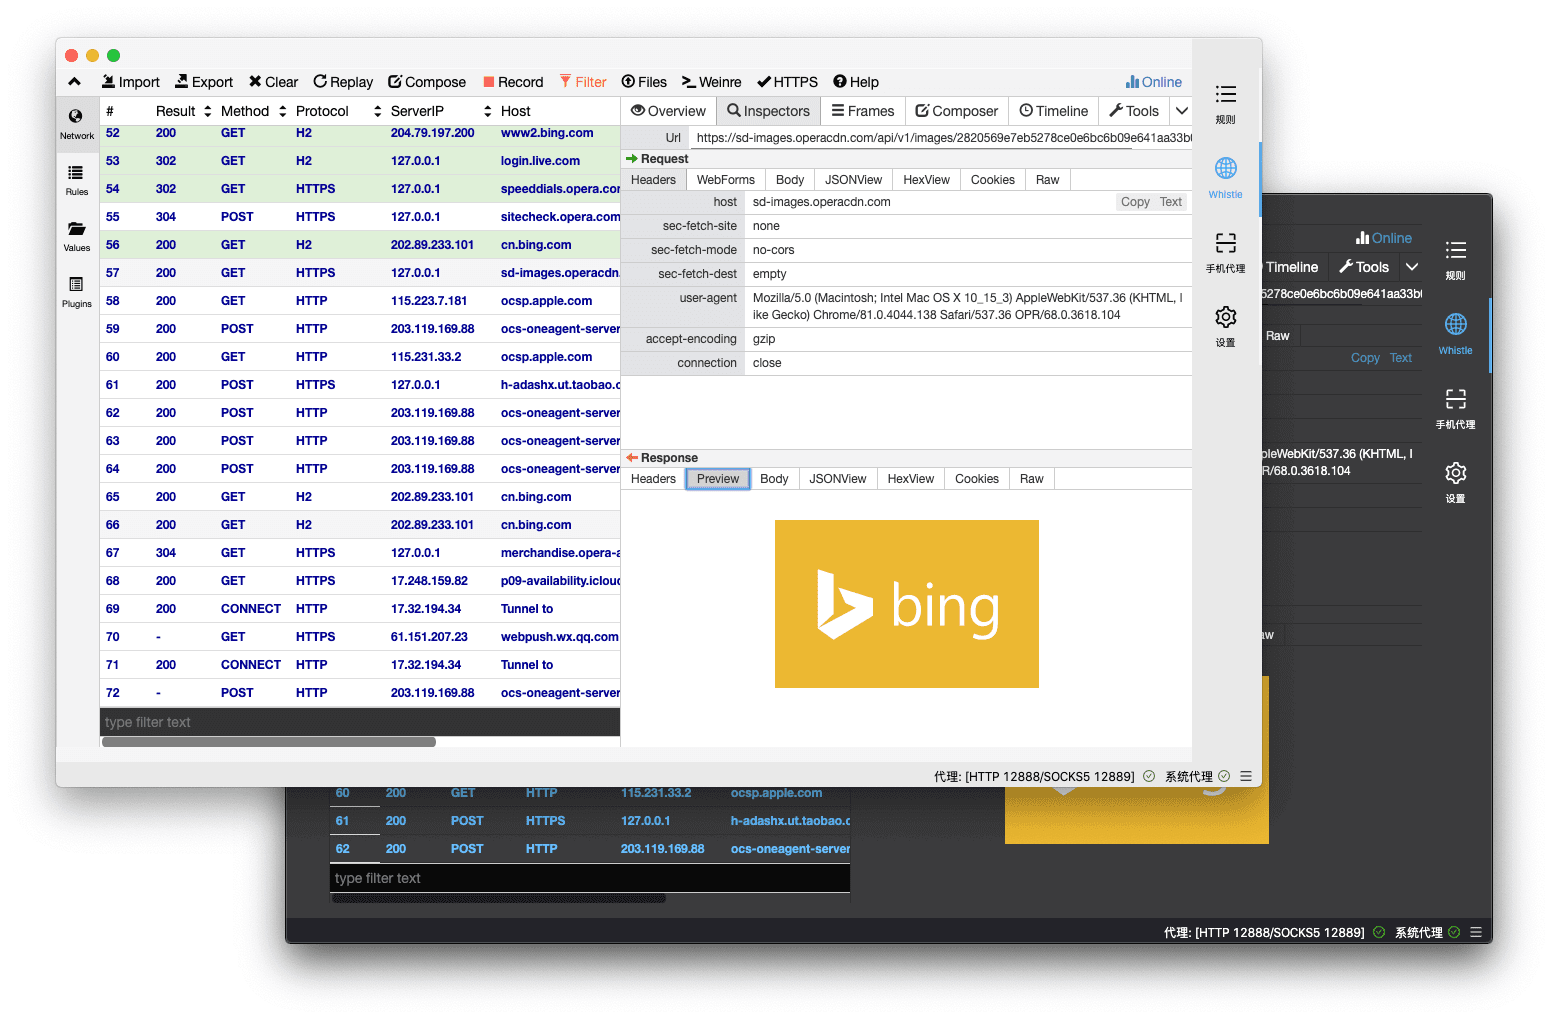Screen dimensions: 1549x1018
Task: Switch to the Timeline tab
Action: pyautogui.click(x=1053, y=111)
